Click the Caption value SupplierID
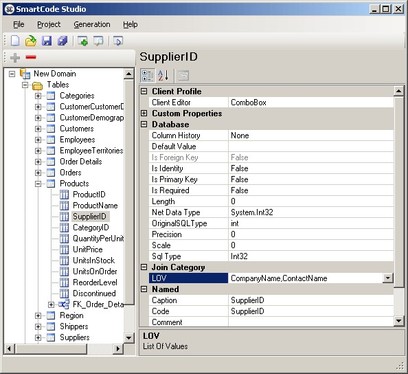Viewport: 408px width, 374px height. [311, 300]
